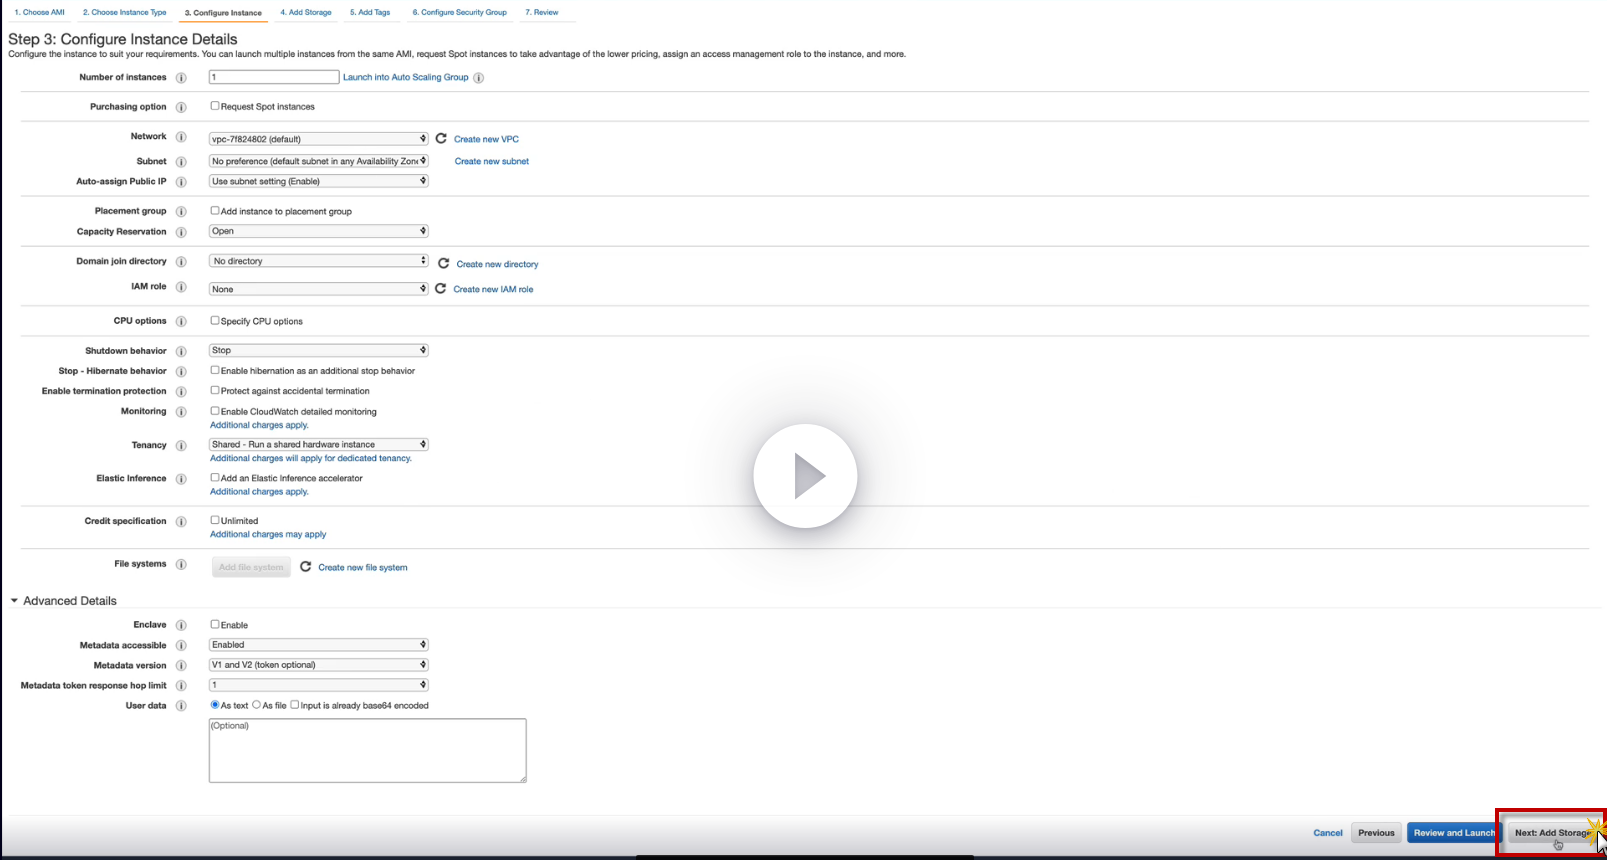Select the As file user data radio
Screen dimensions: 1607x860
pos(256,705)
